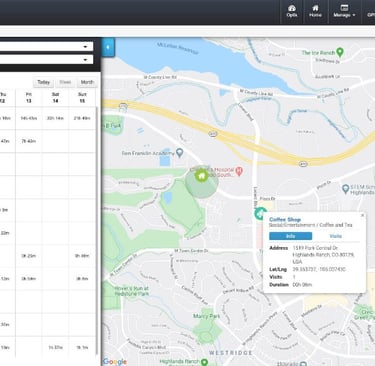Close the Coffee Shop info popup
The width and height of the screenshot is (375, 366).
pos(362,215)
